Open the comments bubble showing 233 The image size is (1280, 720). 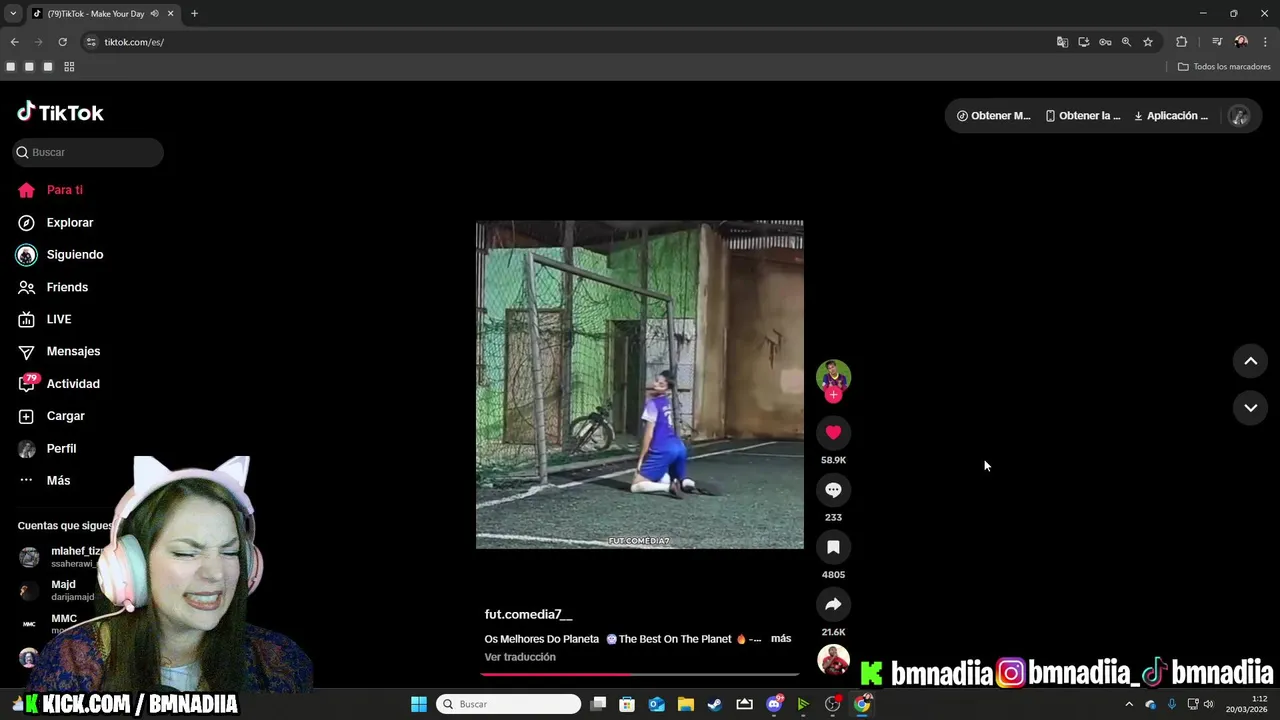point(833,490)
